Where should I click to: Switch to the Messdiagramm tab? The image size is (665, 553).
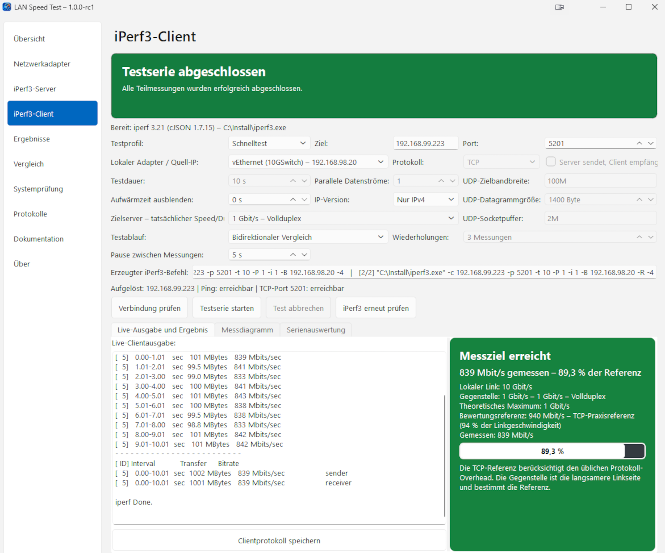pos(247,330)
